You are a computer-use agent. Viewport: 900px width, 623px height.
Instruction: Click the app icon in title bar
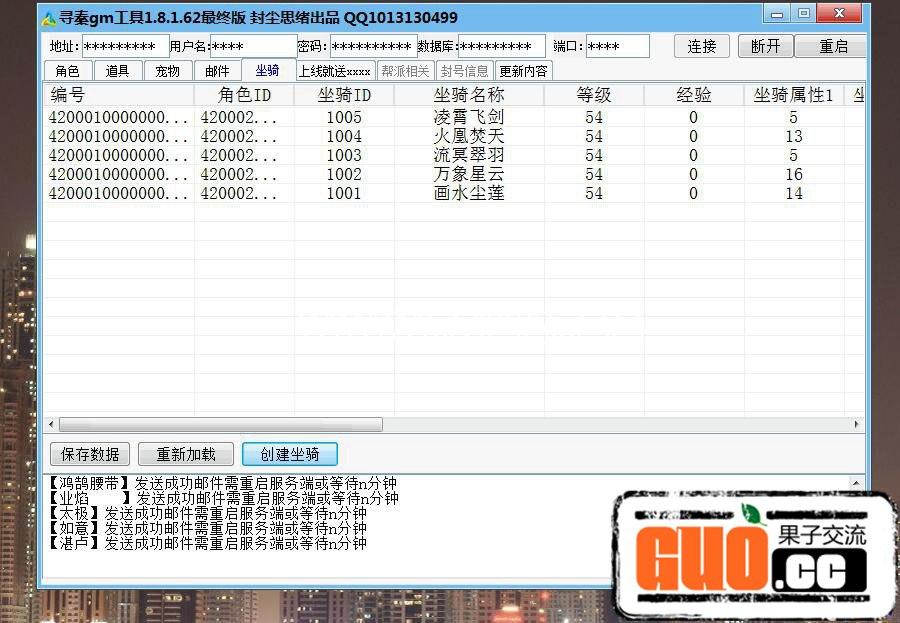[x=49, y=18]
